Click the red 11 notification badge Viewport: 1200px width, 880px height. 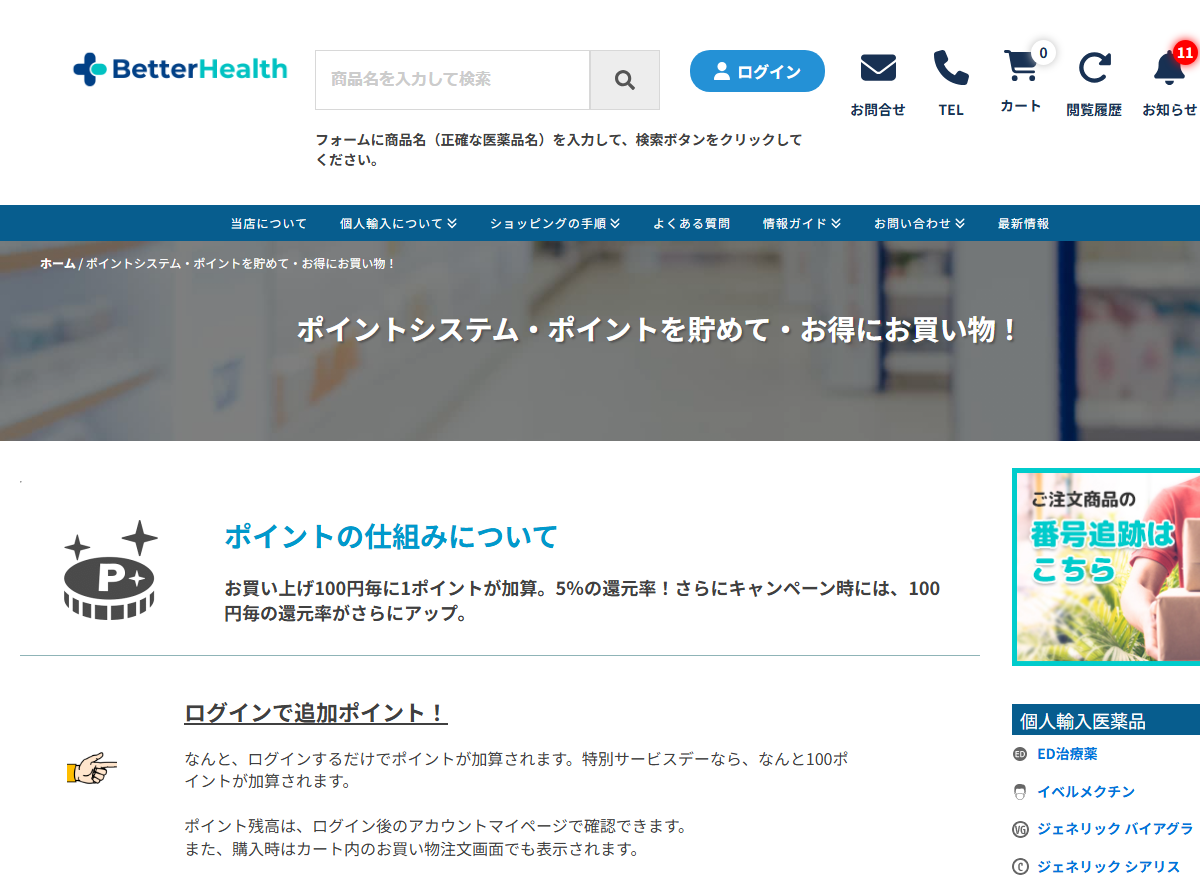1185,52
